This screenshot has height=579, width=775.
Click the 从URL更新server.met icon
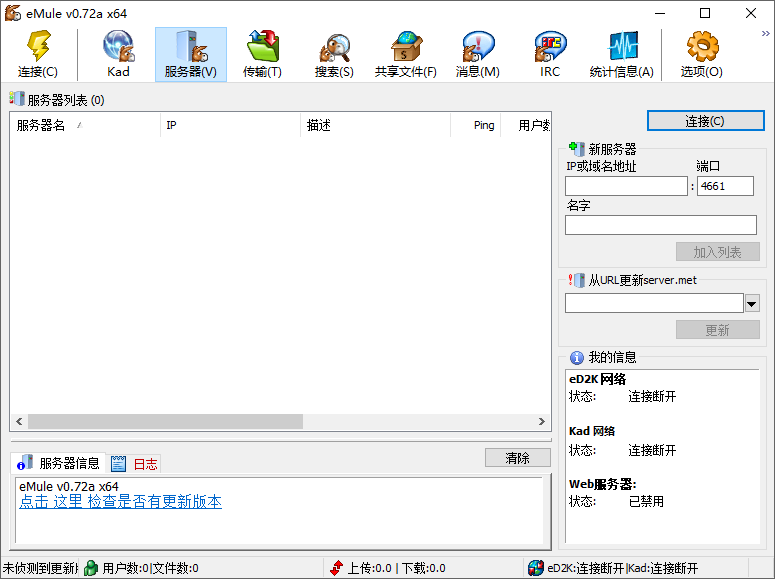[x=576, y=280]
